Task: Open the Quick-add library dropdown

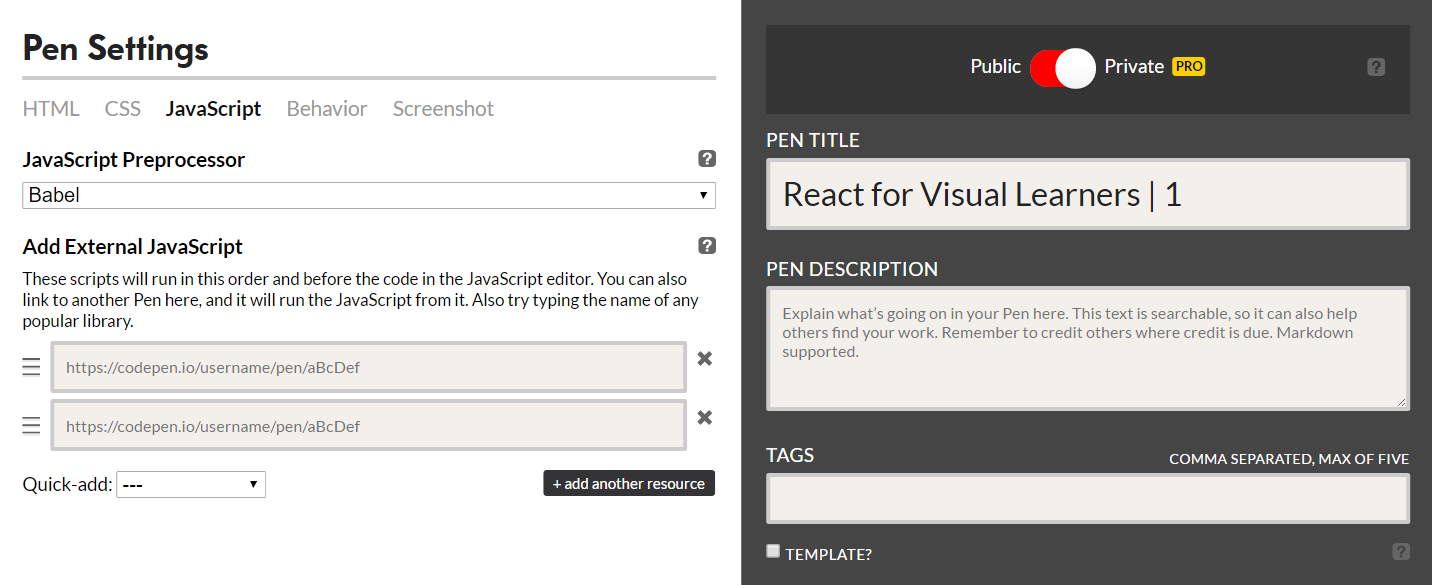Action: [x=191, y=485]
